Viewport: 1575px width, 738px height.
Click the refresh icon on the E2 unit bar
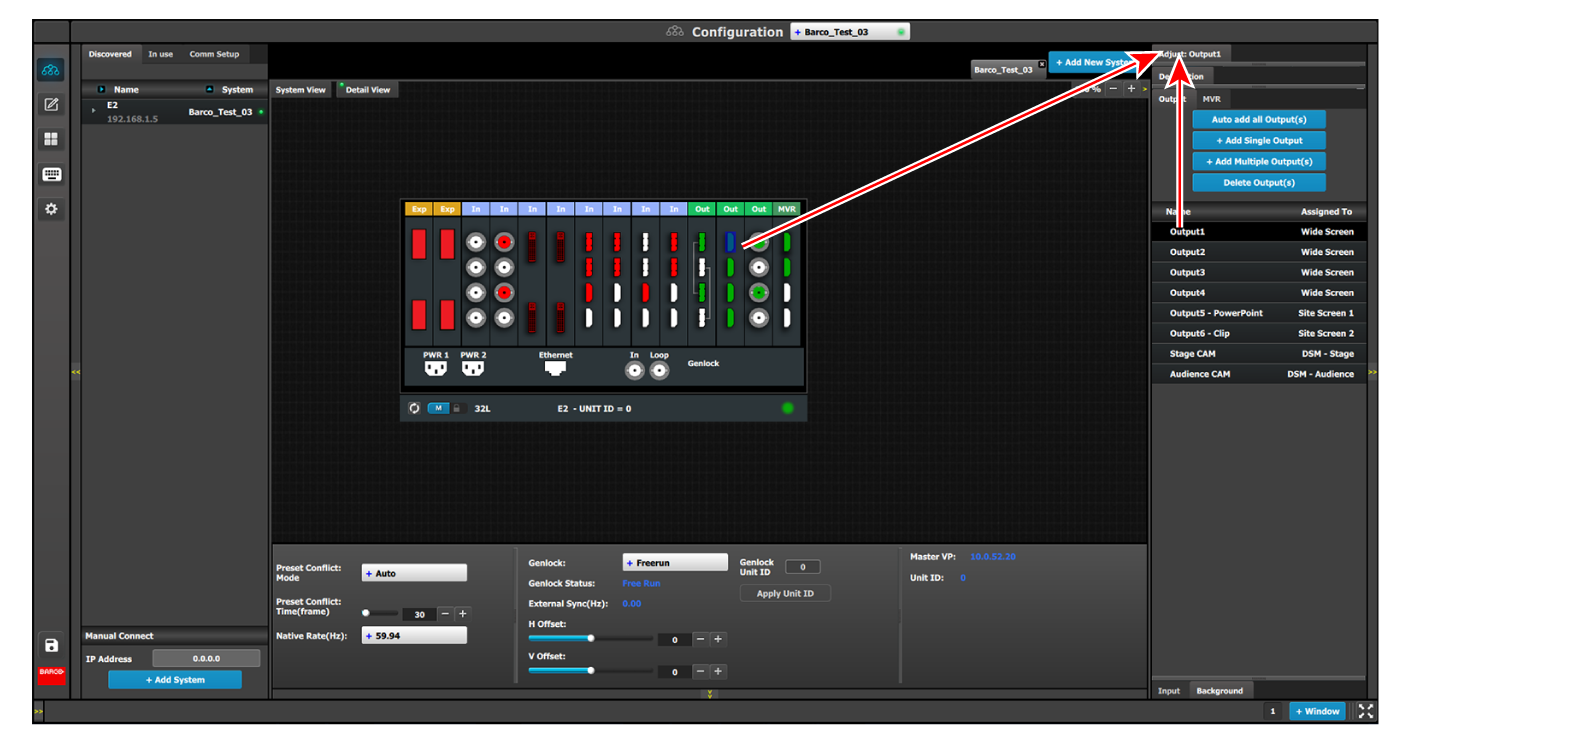pos(414,408)
